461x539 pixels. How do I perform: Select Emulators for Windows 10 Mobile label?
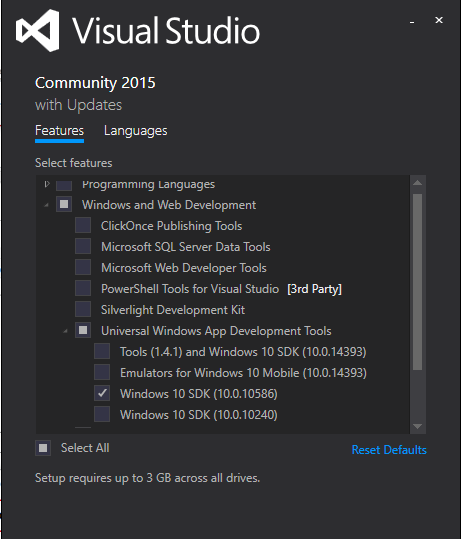pyautogui.click(x=243, y=373)
